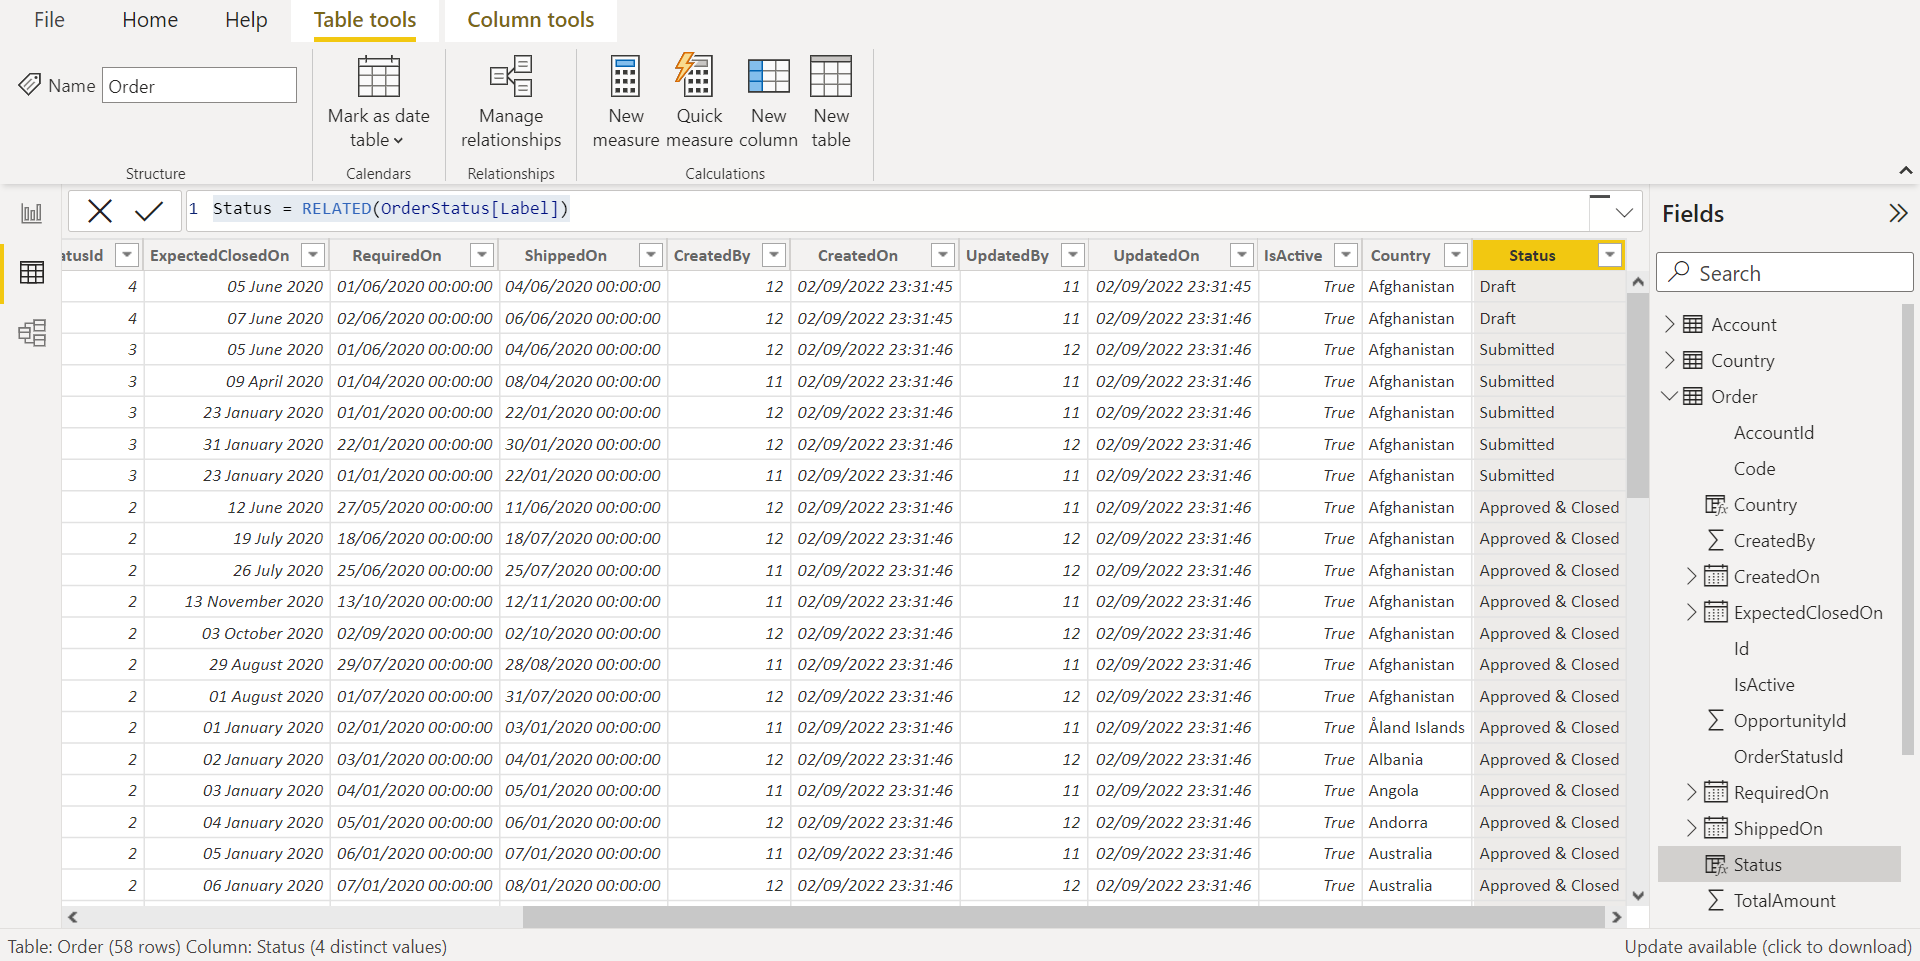The height and width of the screenshot is (961, 1920).
Task: Click the New measure icon
Action: click(x=625, y=101)
